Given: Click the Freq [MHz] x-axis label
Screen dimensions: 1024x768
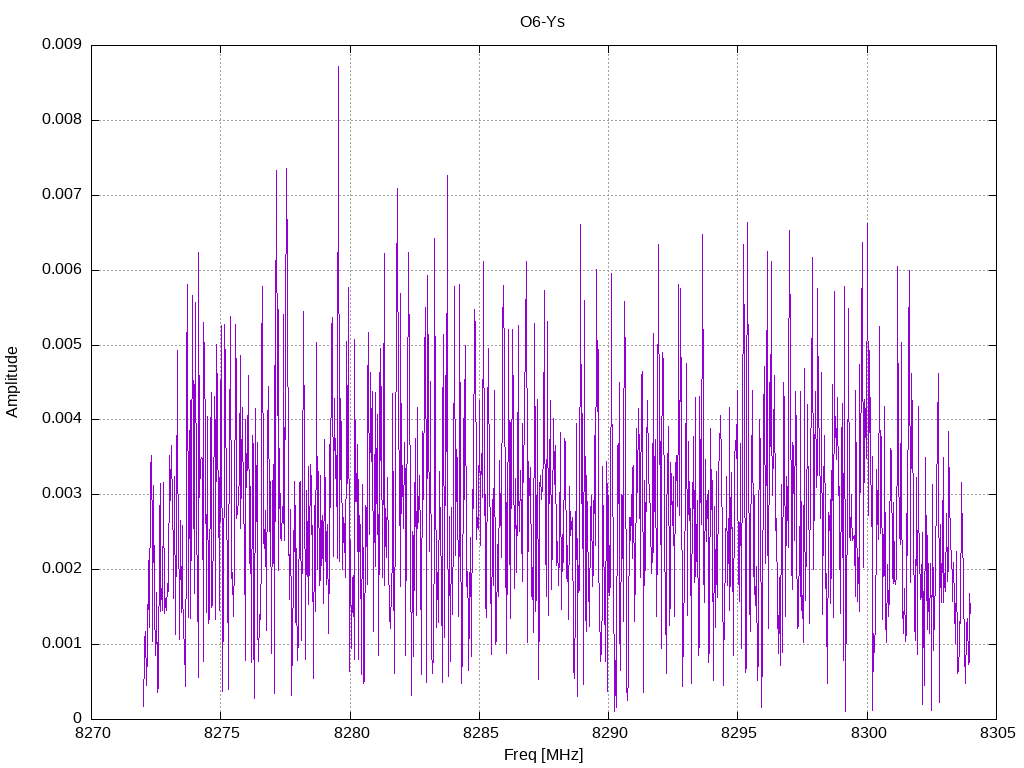Looking at the screenshot, I should [543, 755].
